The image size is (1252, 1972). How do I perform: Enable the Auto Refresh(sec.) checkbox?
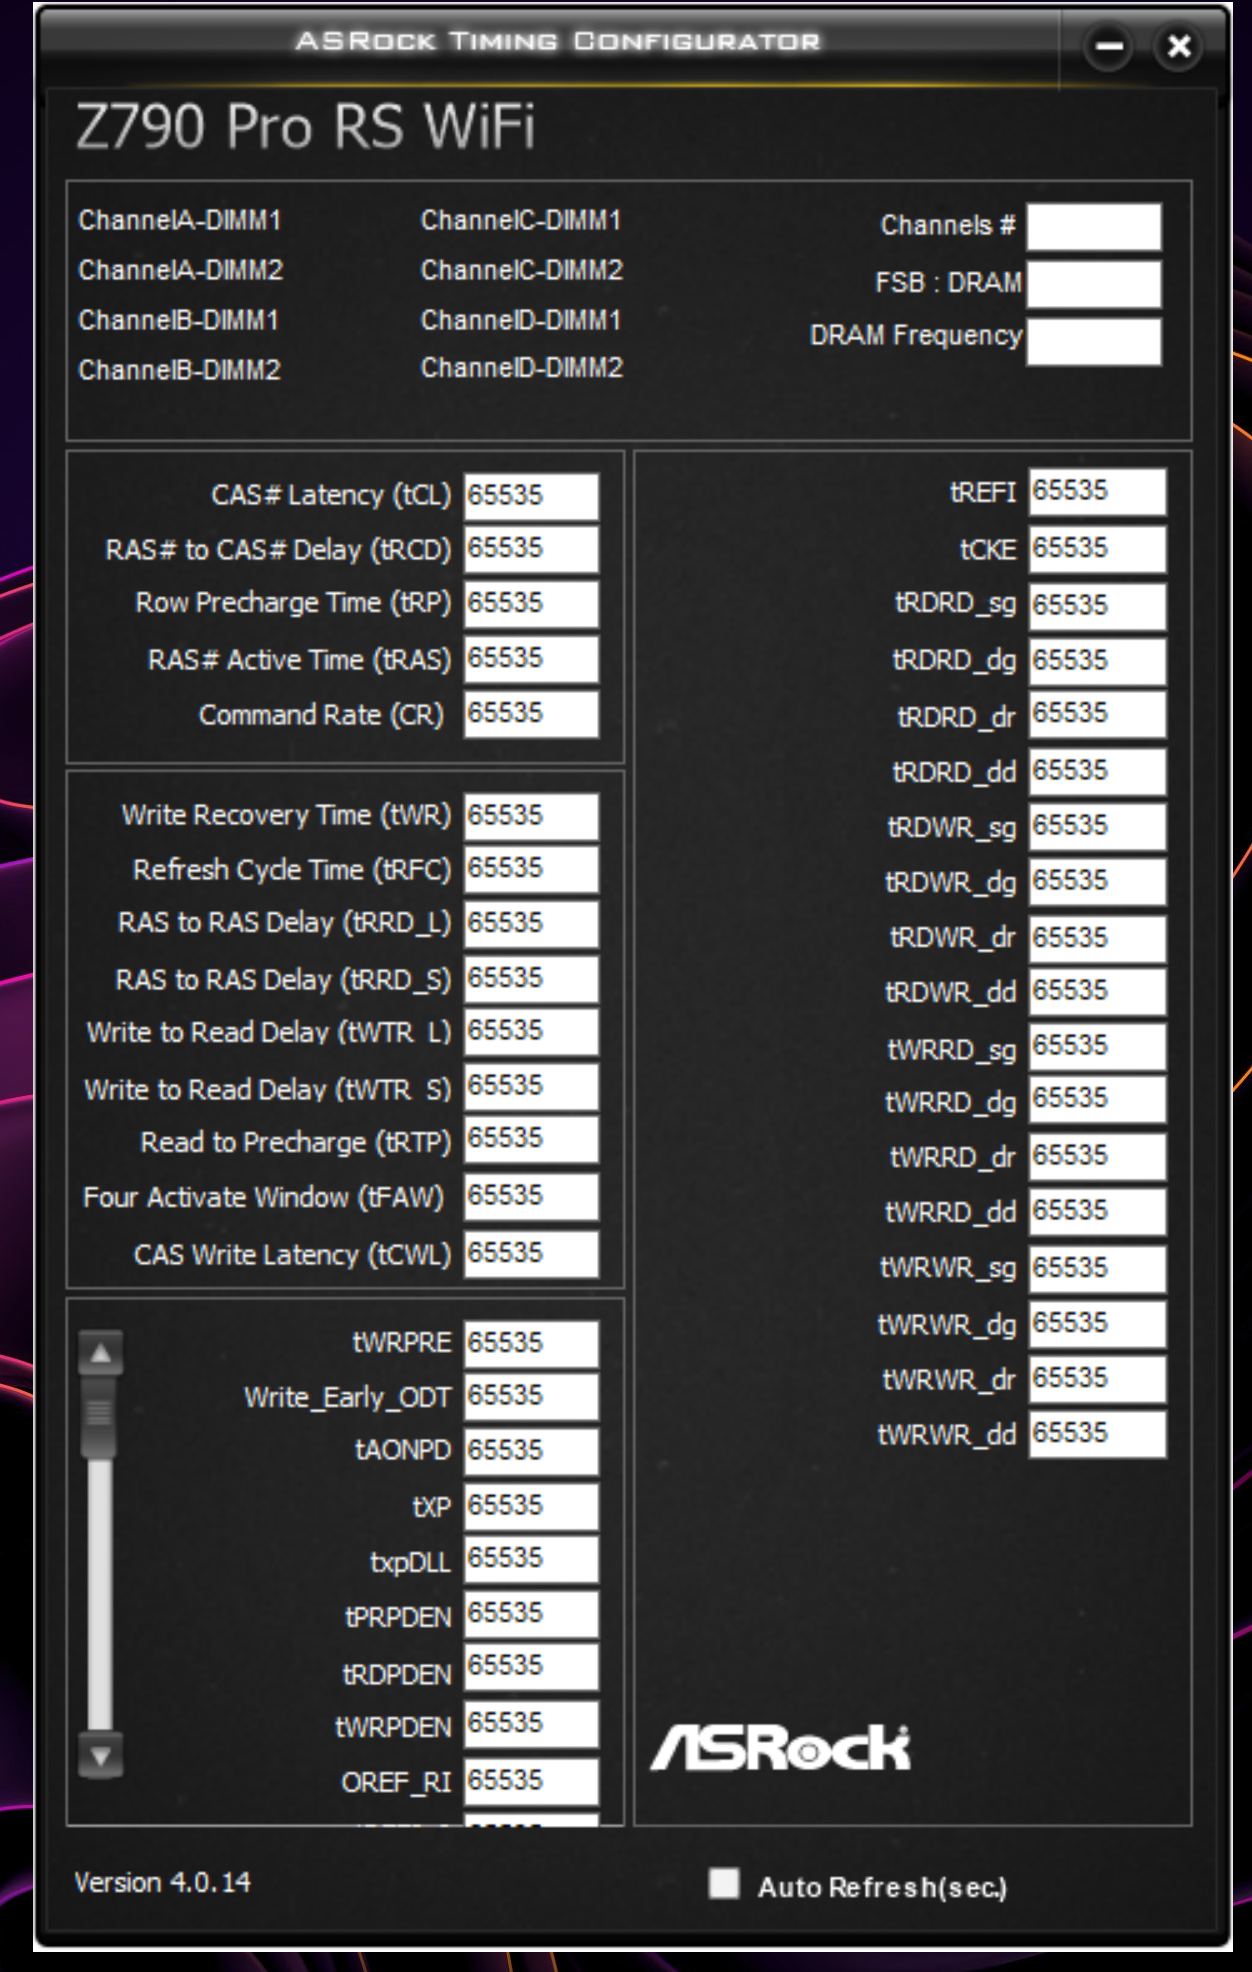click(x=723, y=1883)
